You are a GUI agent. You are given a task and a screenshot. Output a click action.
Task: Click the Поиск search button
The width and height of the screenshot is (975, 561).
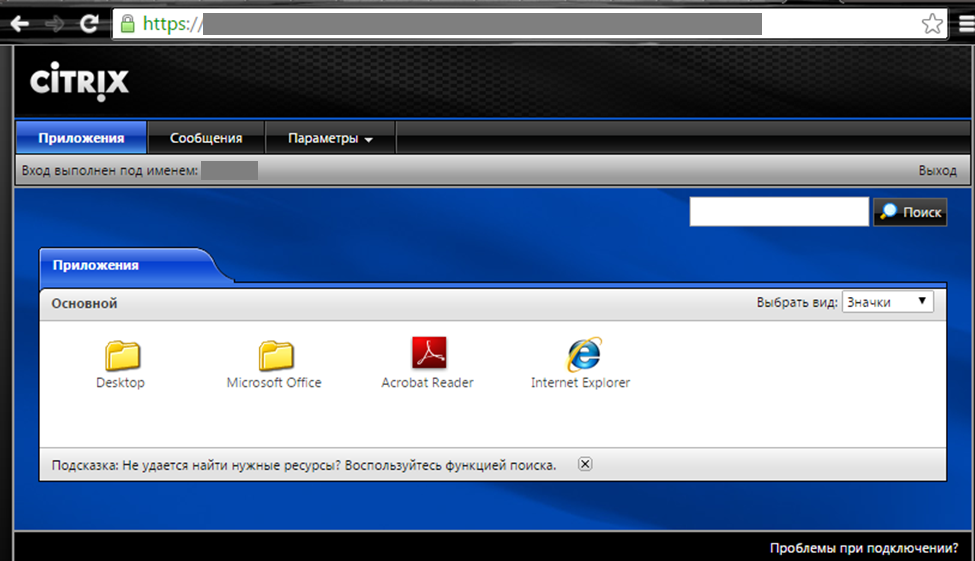910,212
